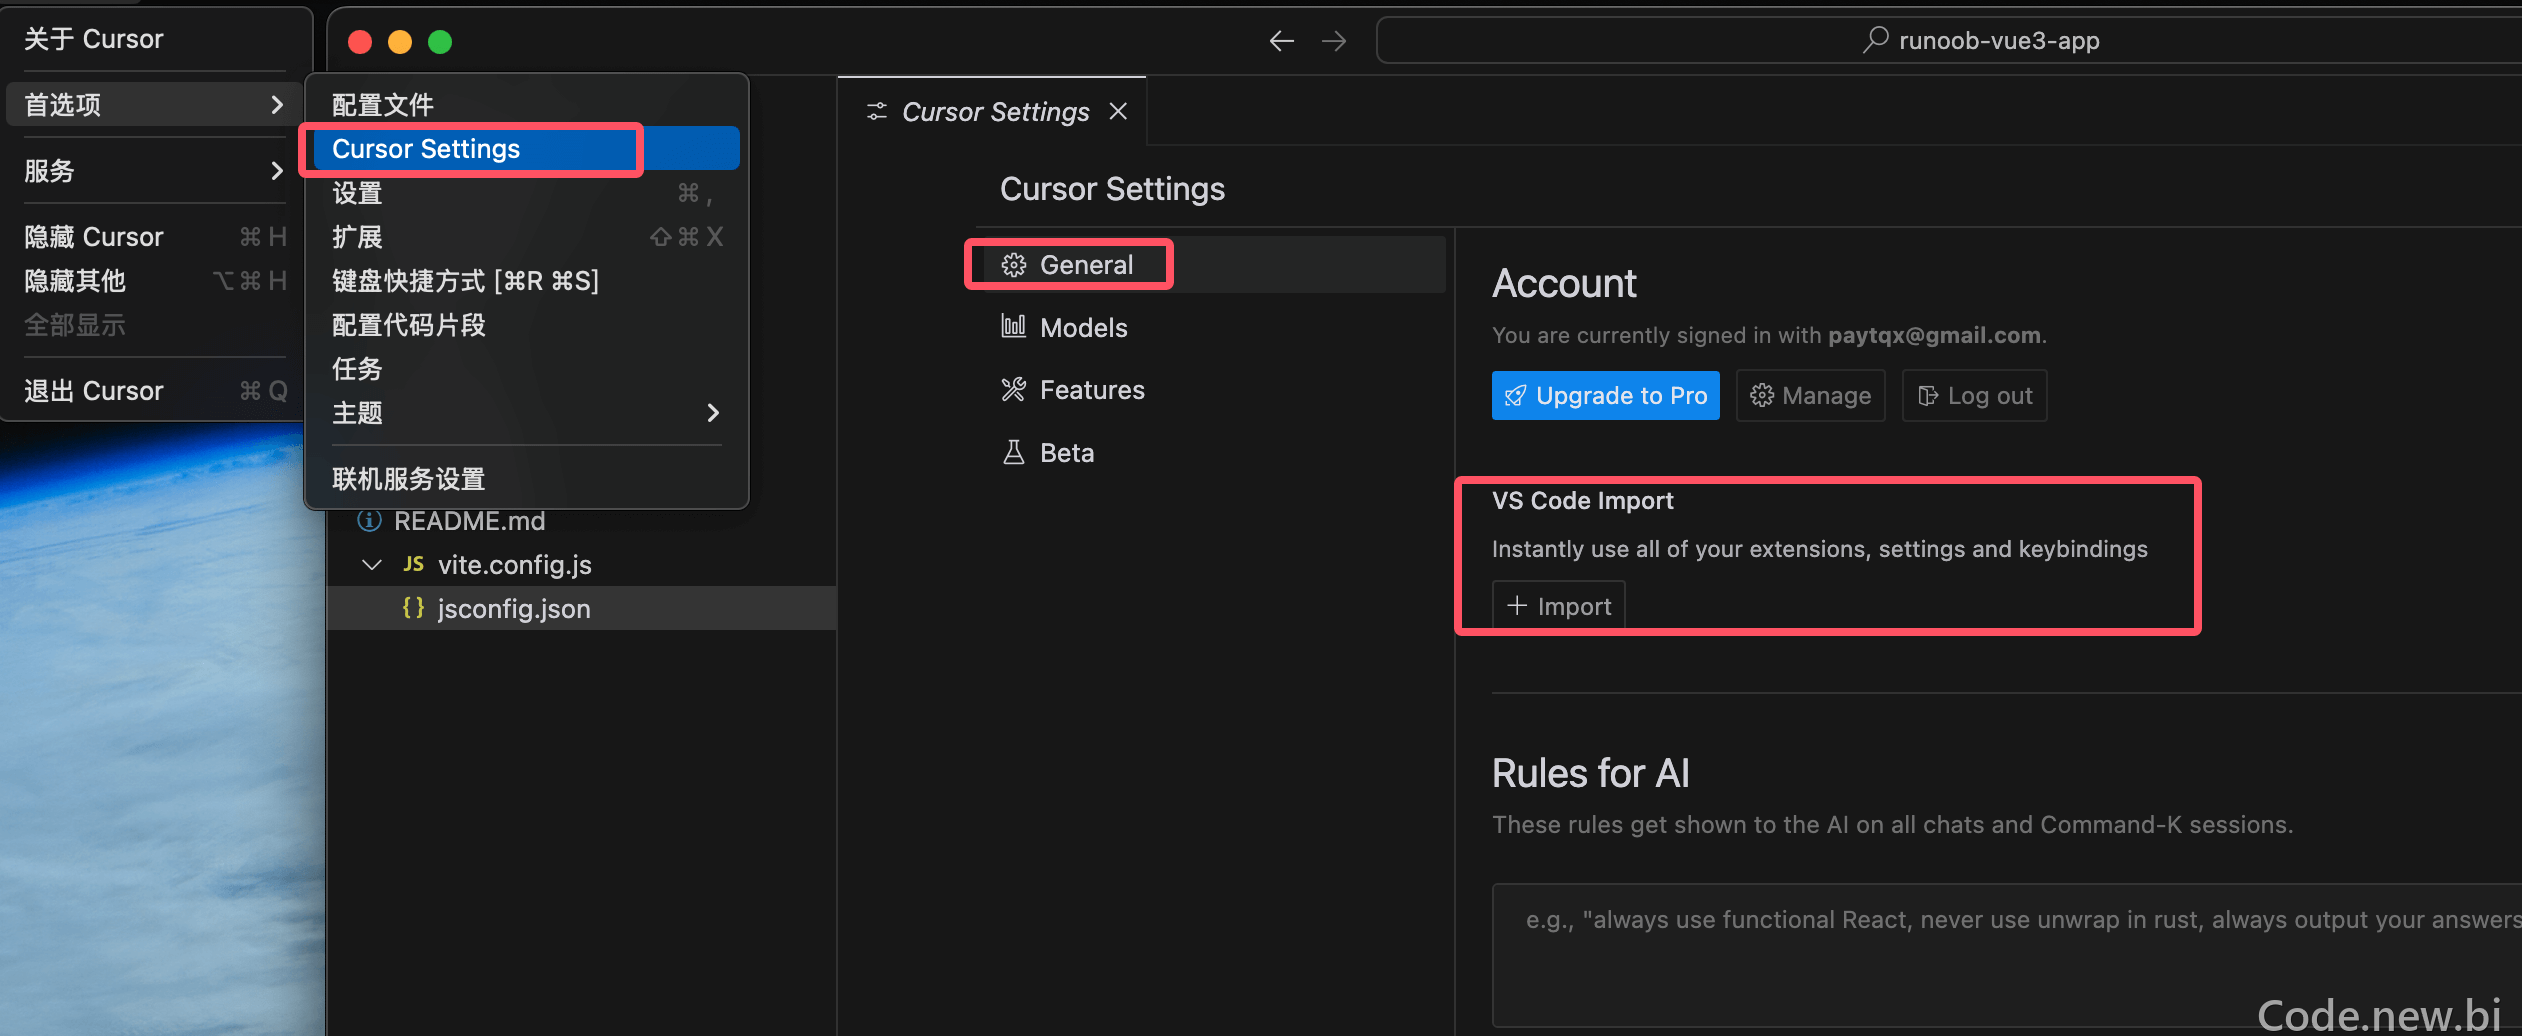
Task: Click the General gear icon
Action: point(1014,265)
